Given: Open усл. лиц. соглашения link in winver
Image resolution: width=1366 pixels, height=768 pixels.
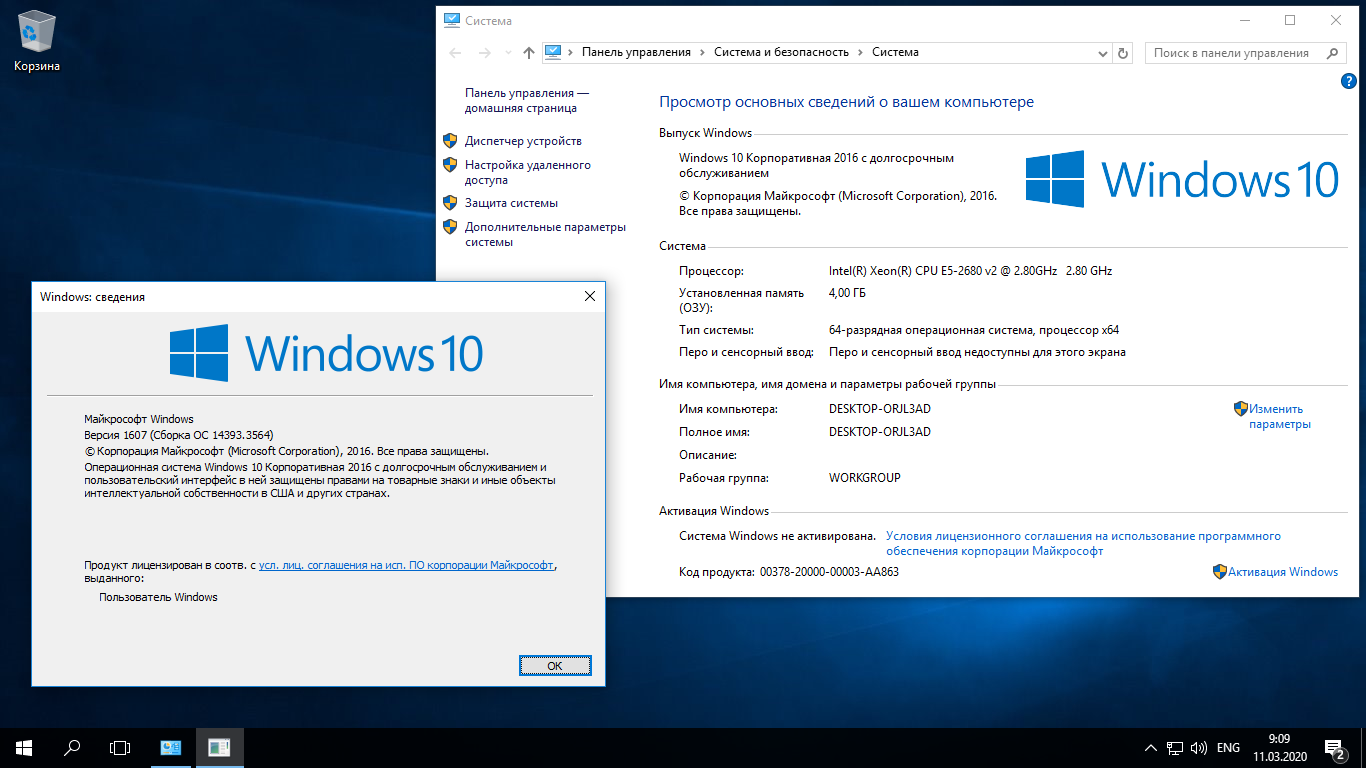Looking at the screenshot, I should 406,565.
